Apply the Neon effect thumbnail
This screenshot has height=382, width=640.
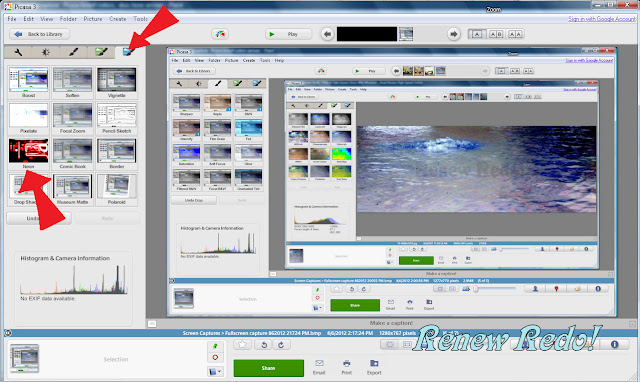click(x=29, y=153)
